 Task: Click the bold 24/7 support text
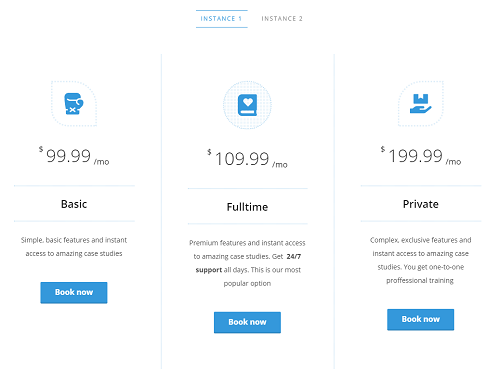click(248, 263)
